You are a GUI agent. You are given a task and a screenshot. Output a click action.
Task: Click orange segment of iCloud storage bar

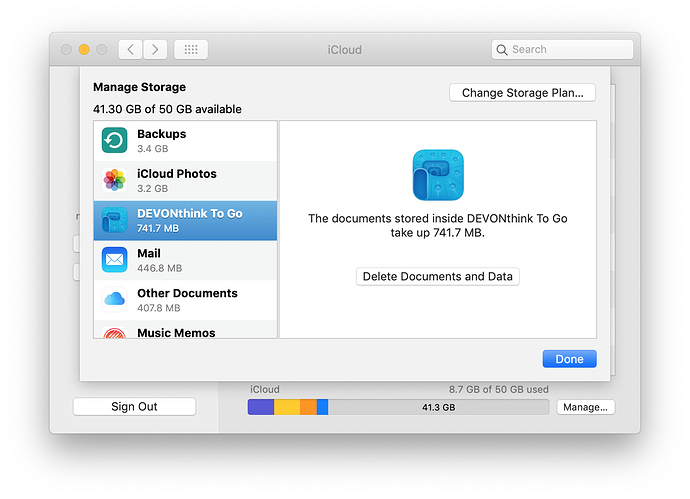point(308,407)
